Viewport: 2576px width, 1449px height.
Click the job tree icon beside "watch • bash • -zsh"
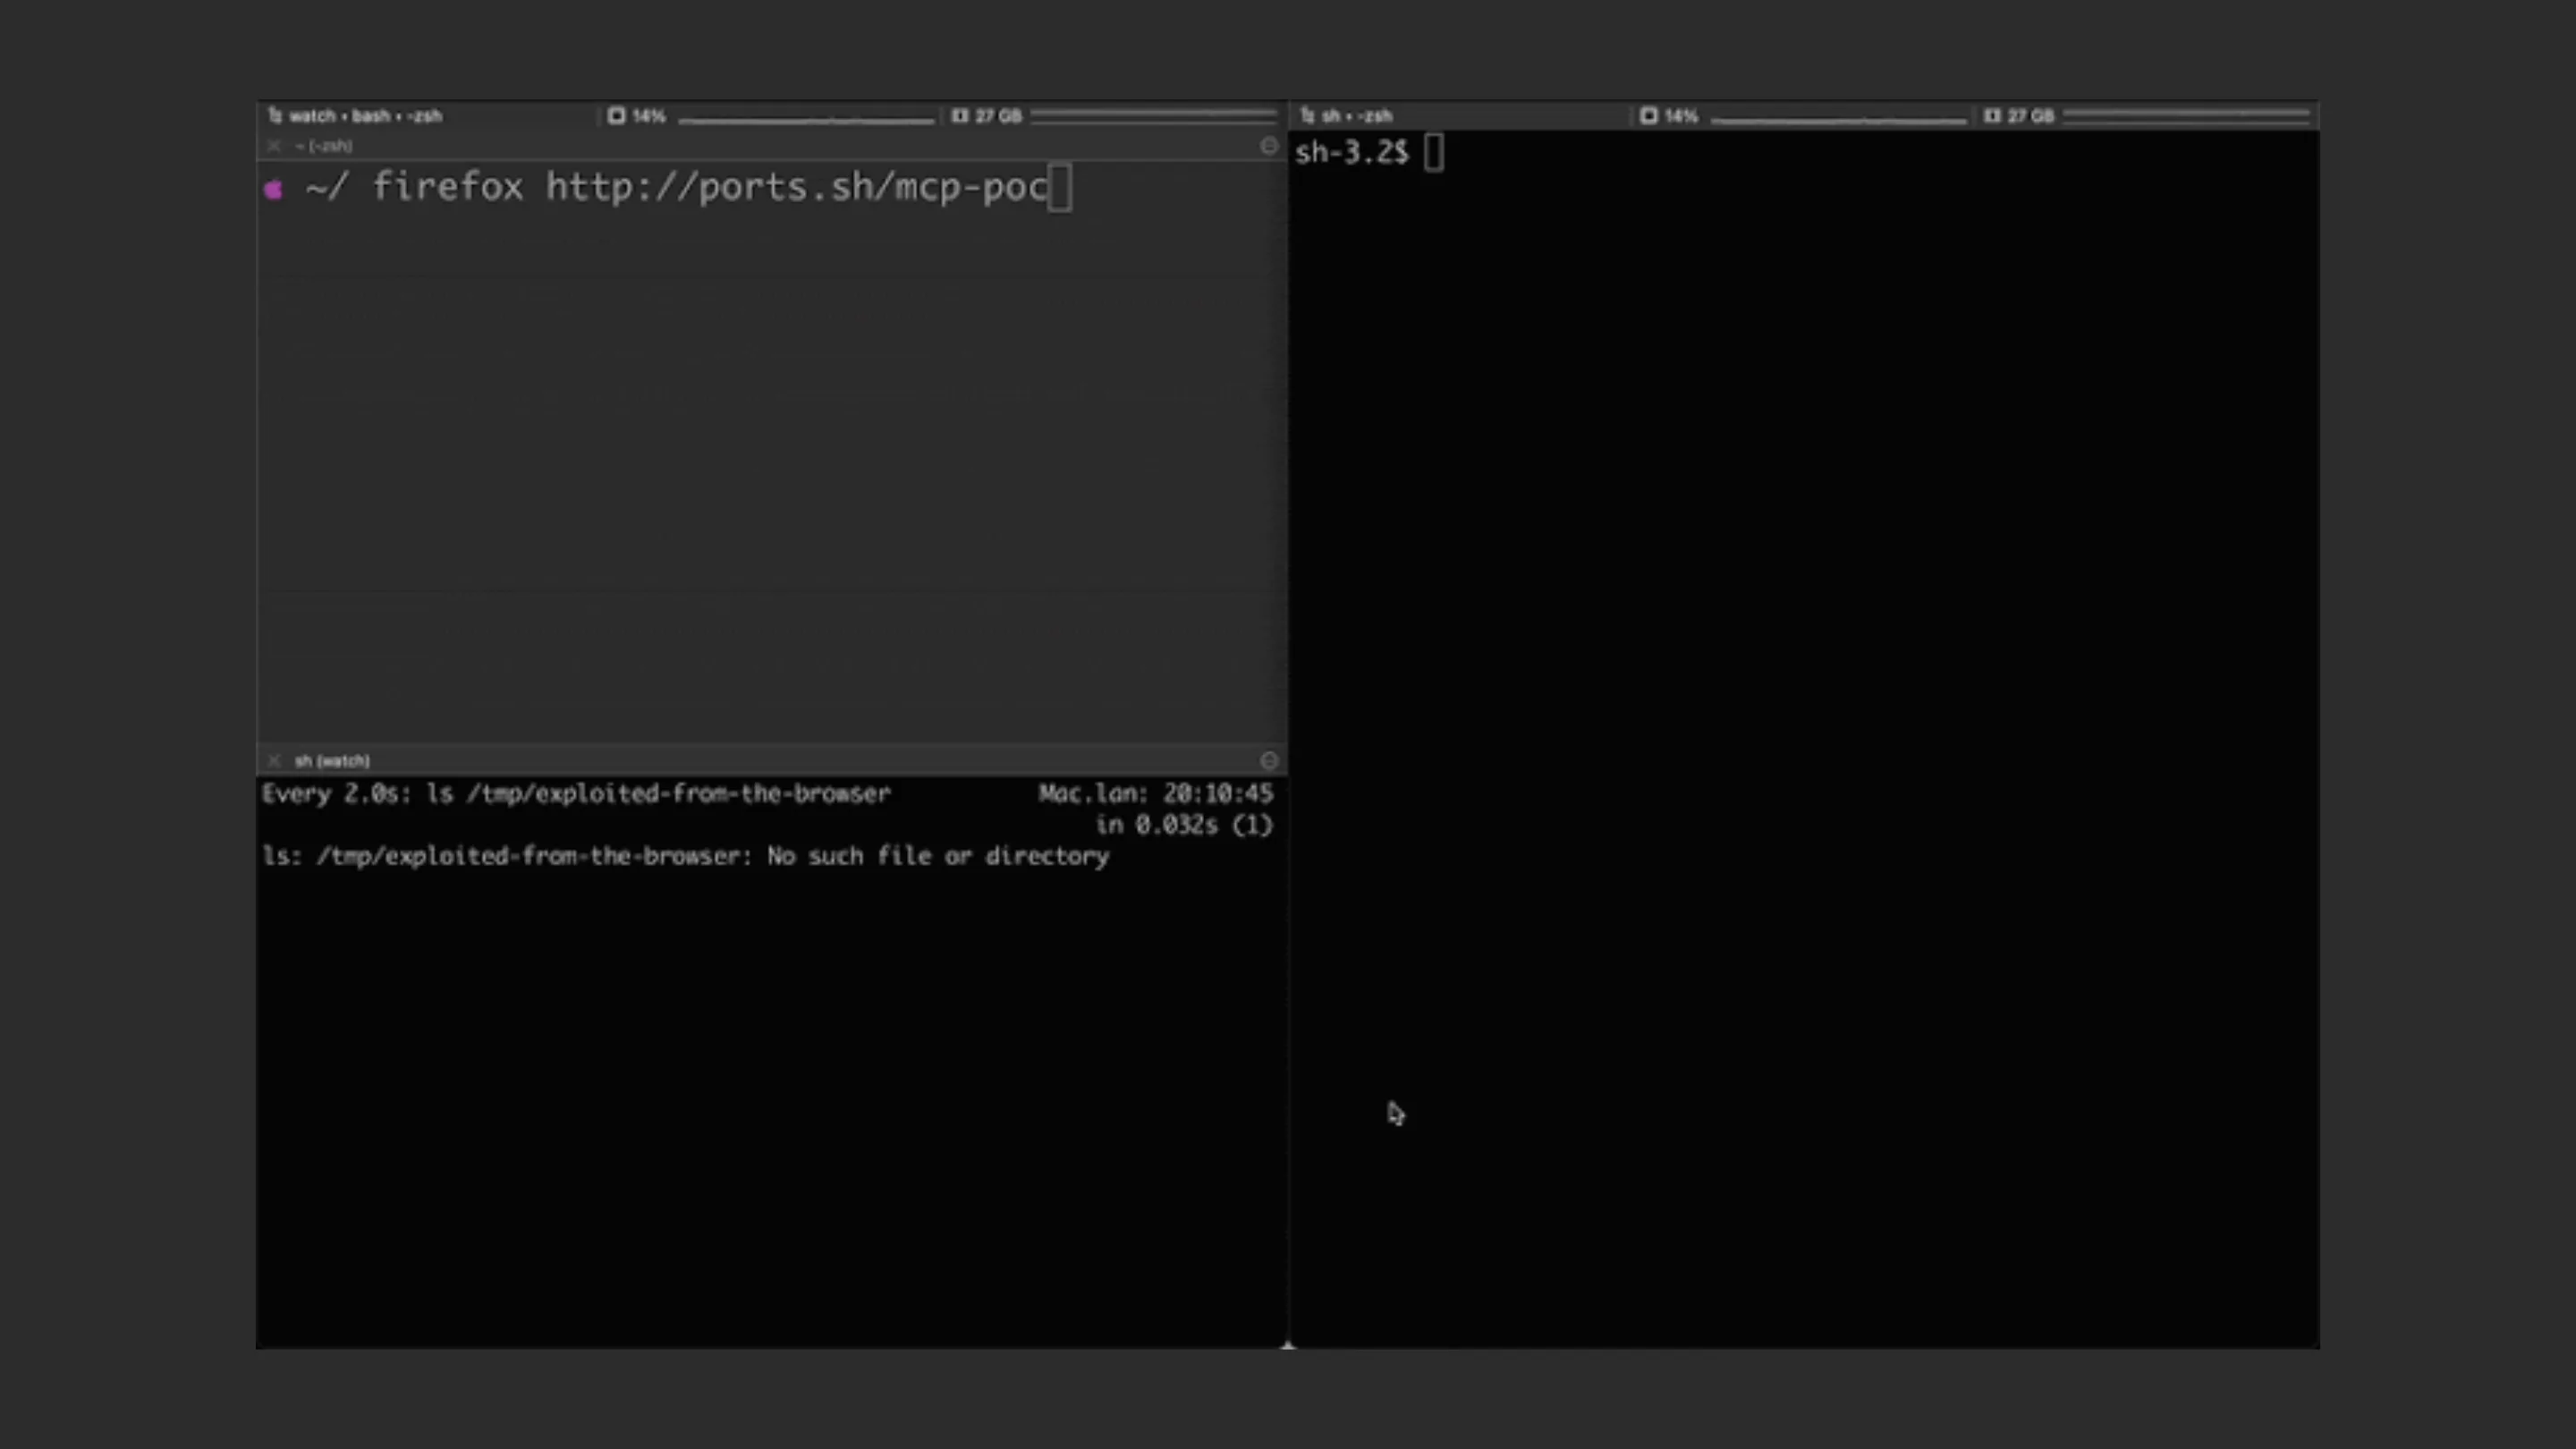[275, 116]
